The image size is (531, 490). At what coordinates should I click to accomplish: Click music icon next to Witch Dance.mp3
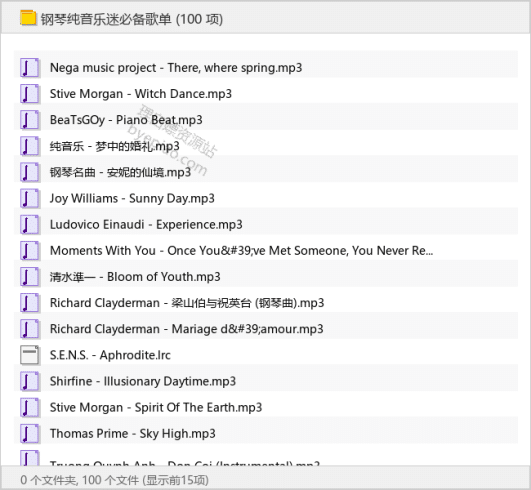30,94
